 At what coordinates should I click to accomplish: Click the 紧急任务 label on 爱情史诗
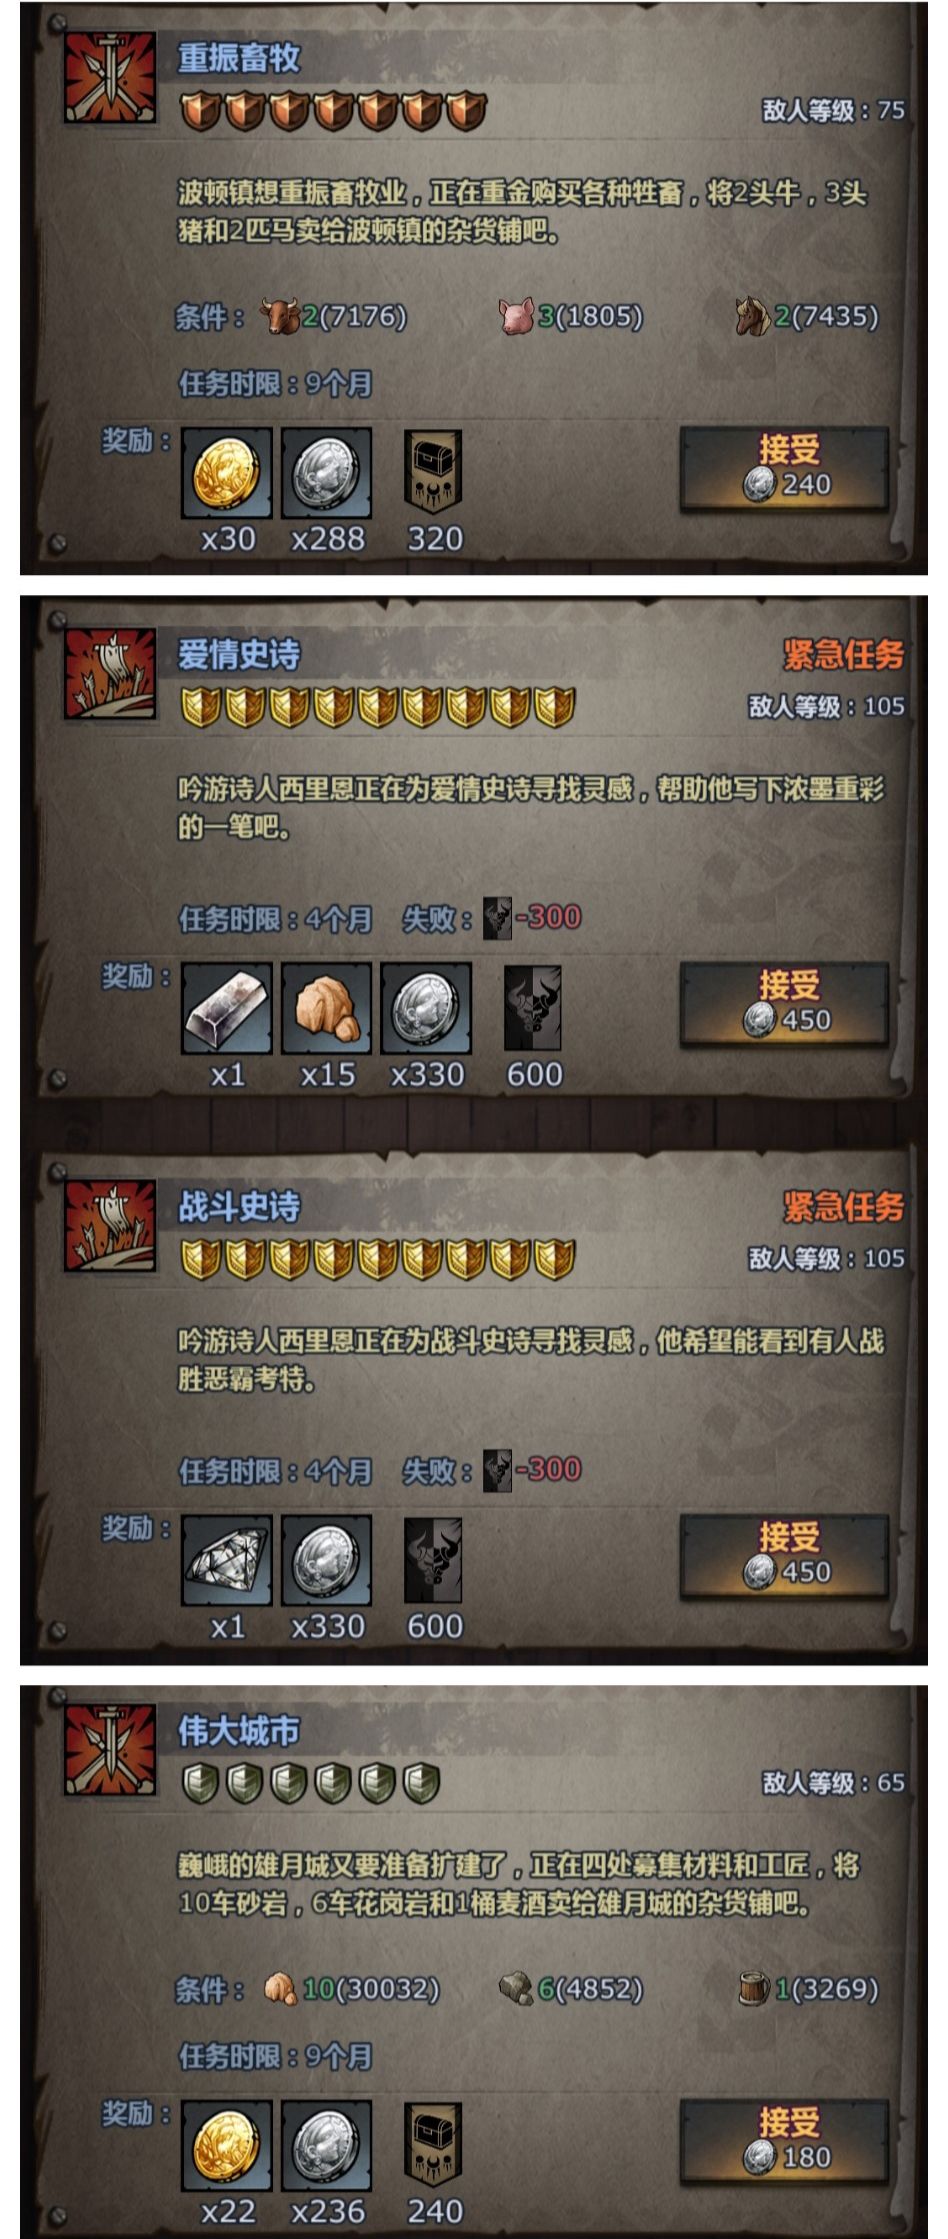(x=843, y=655)
